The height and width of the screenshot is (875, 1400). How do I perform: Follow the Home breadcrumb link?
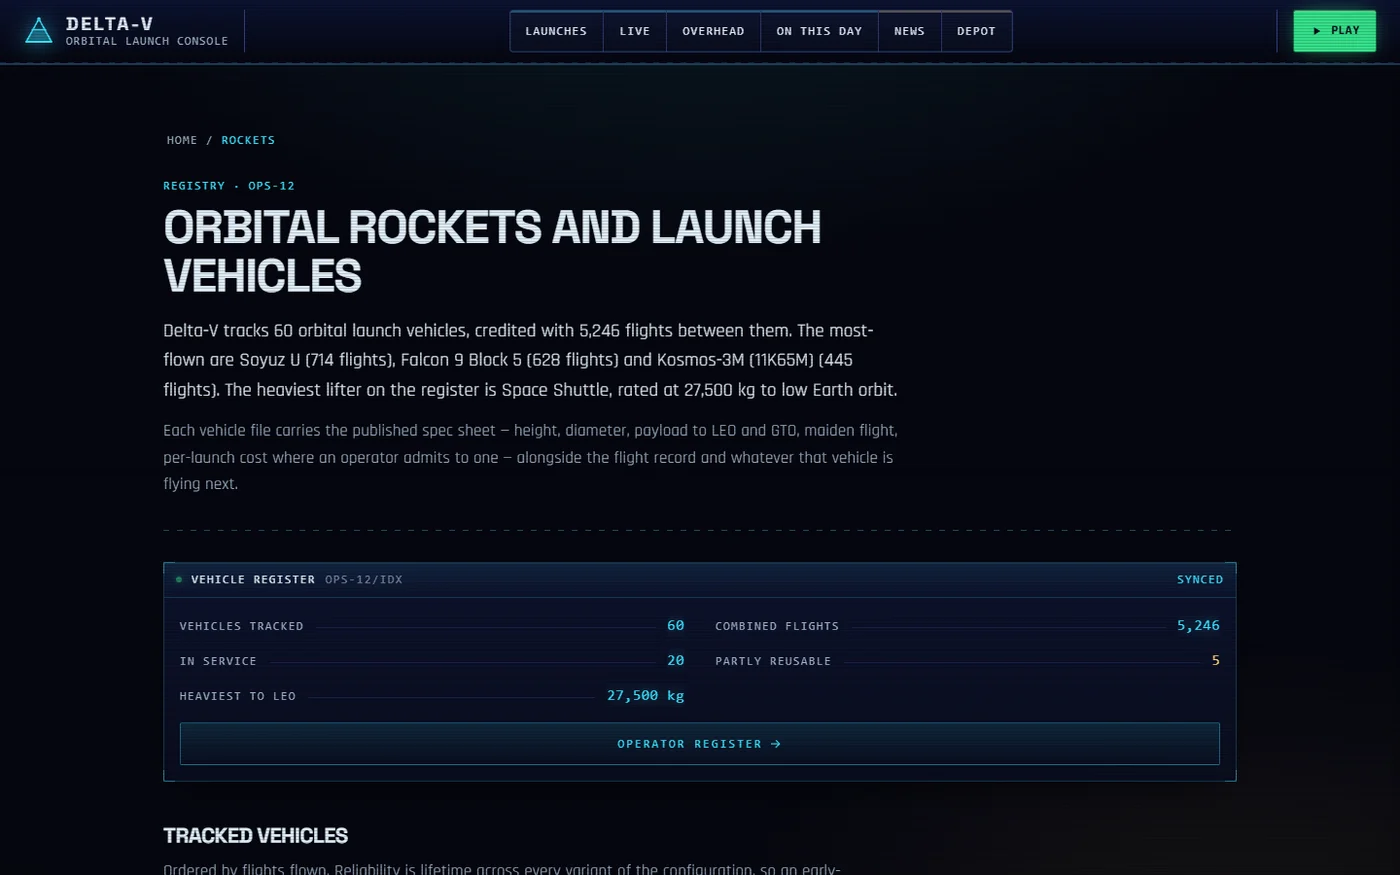[182, 140]
